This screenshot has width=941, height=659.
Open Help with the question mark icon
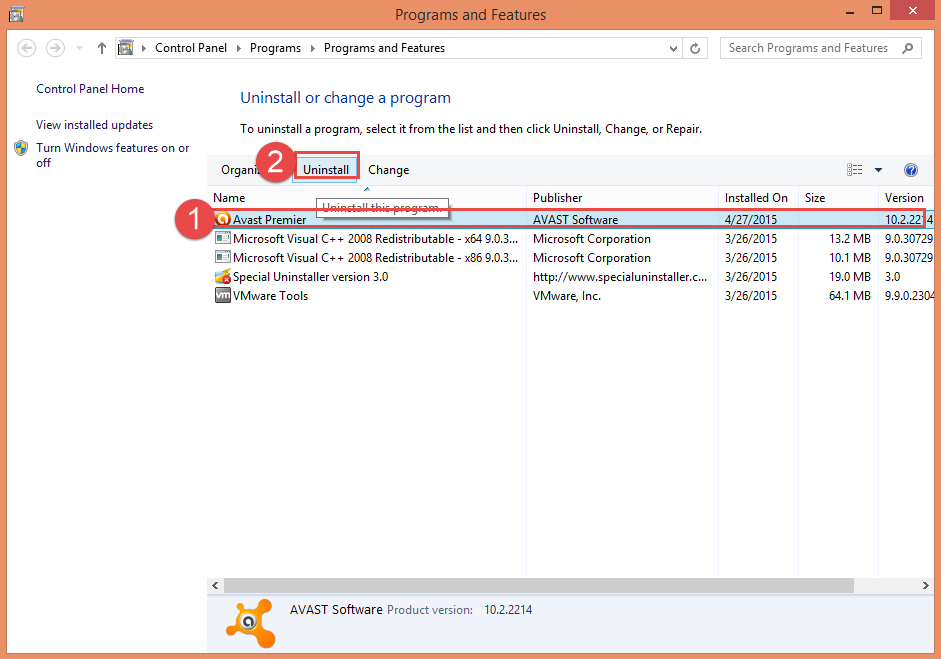click(910, 170)
